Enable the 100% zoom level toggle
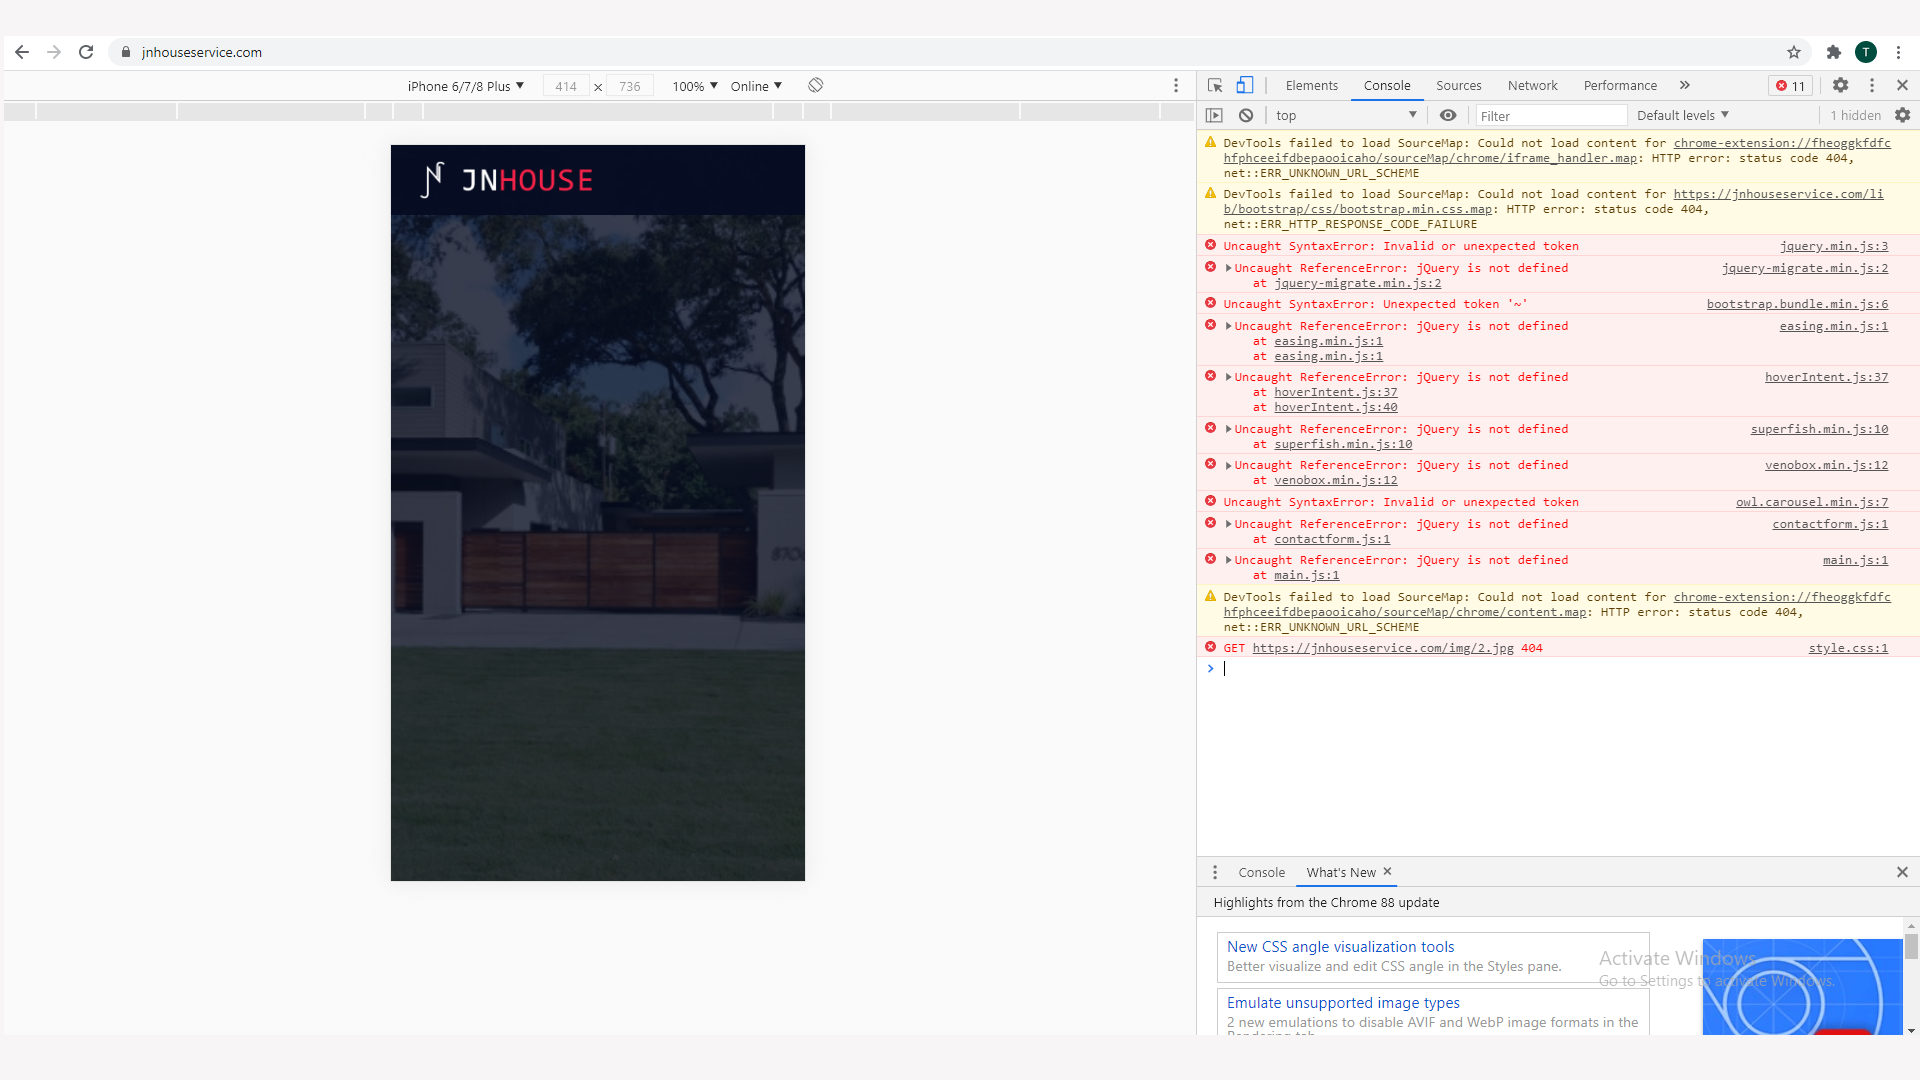The height and width of the screenshot is (1080, 1920). 694,84
